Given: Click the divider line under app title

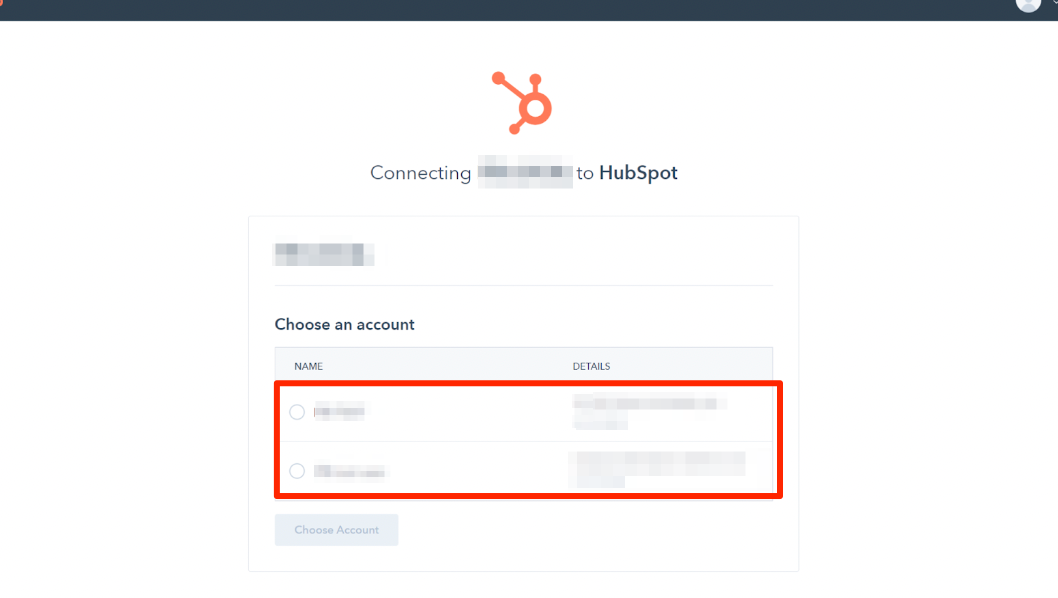Looking at the screenshot, I should coord(524,285).
